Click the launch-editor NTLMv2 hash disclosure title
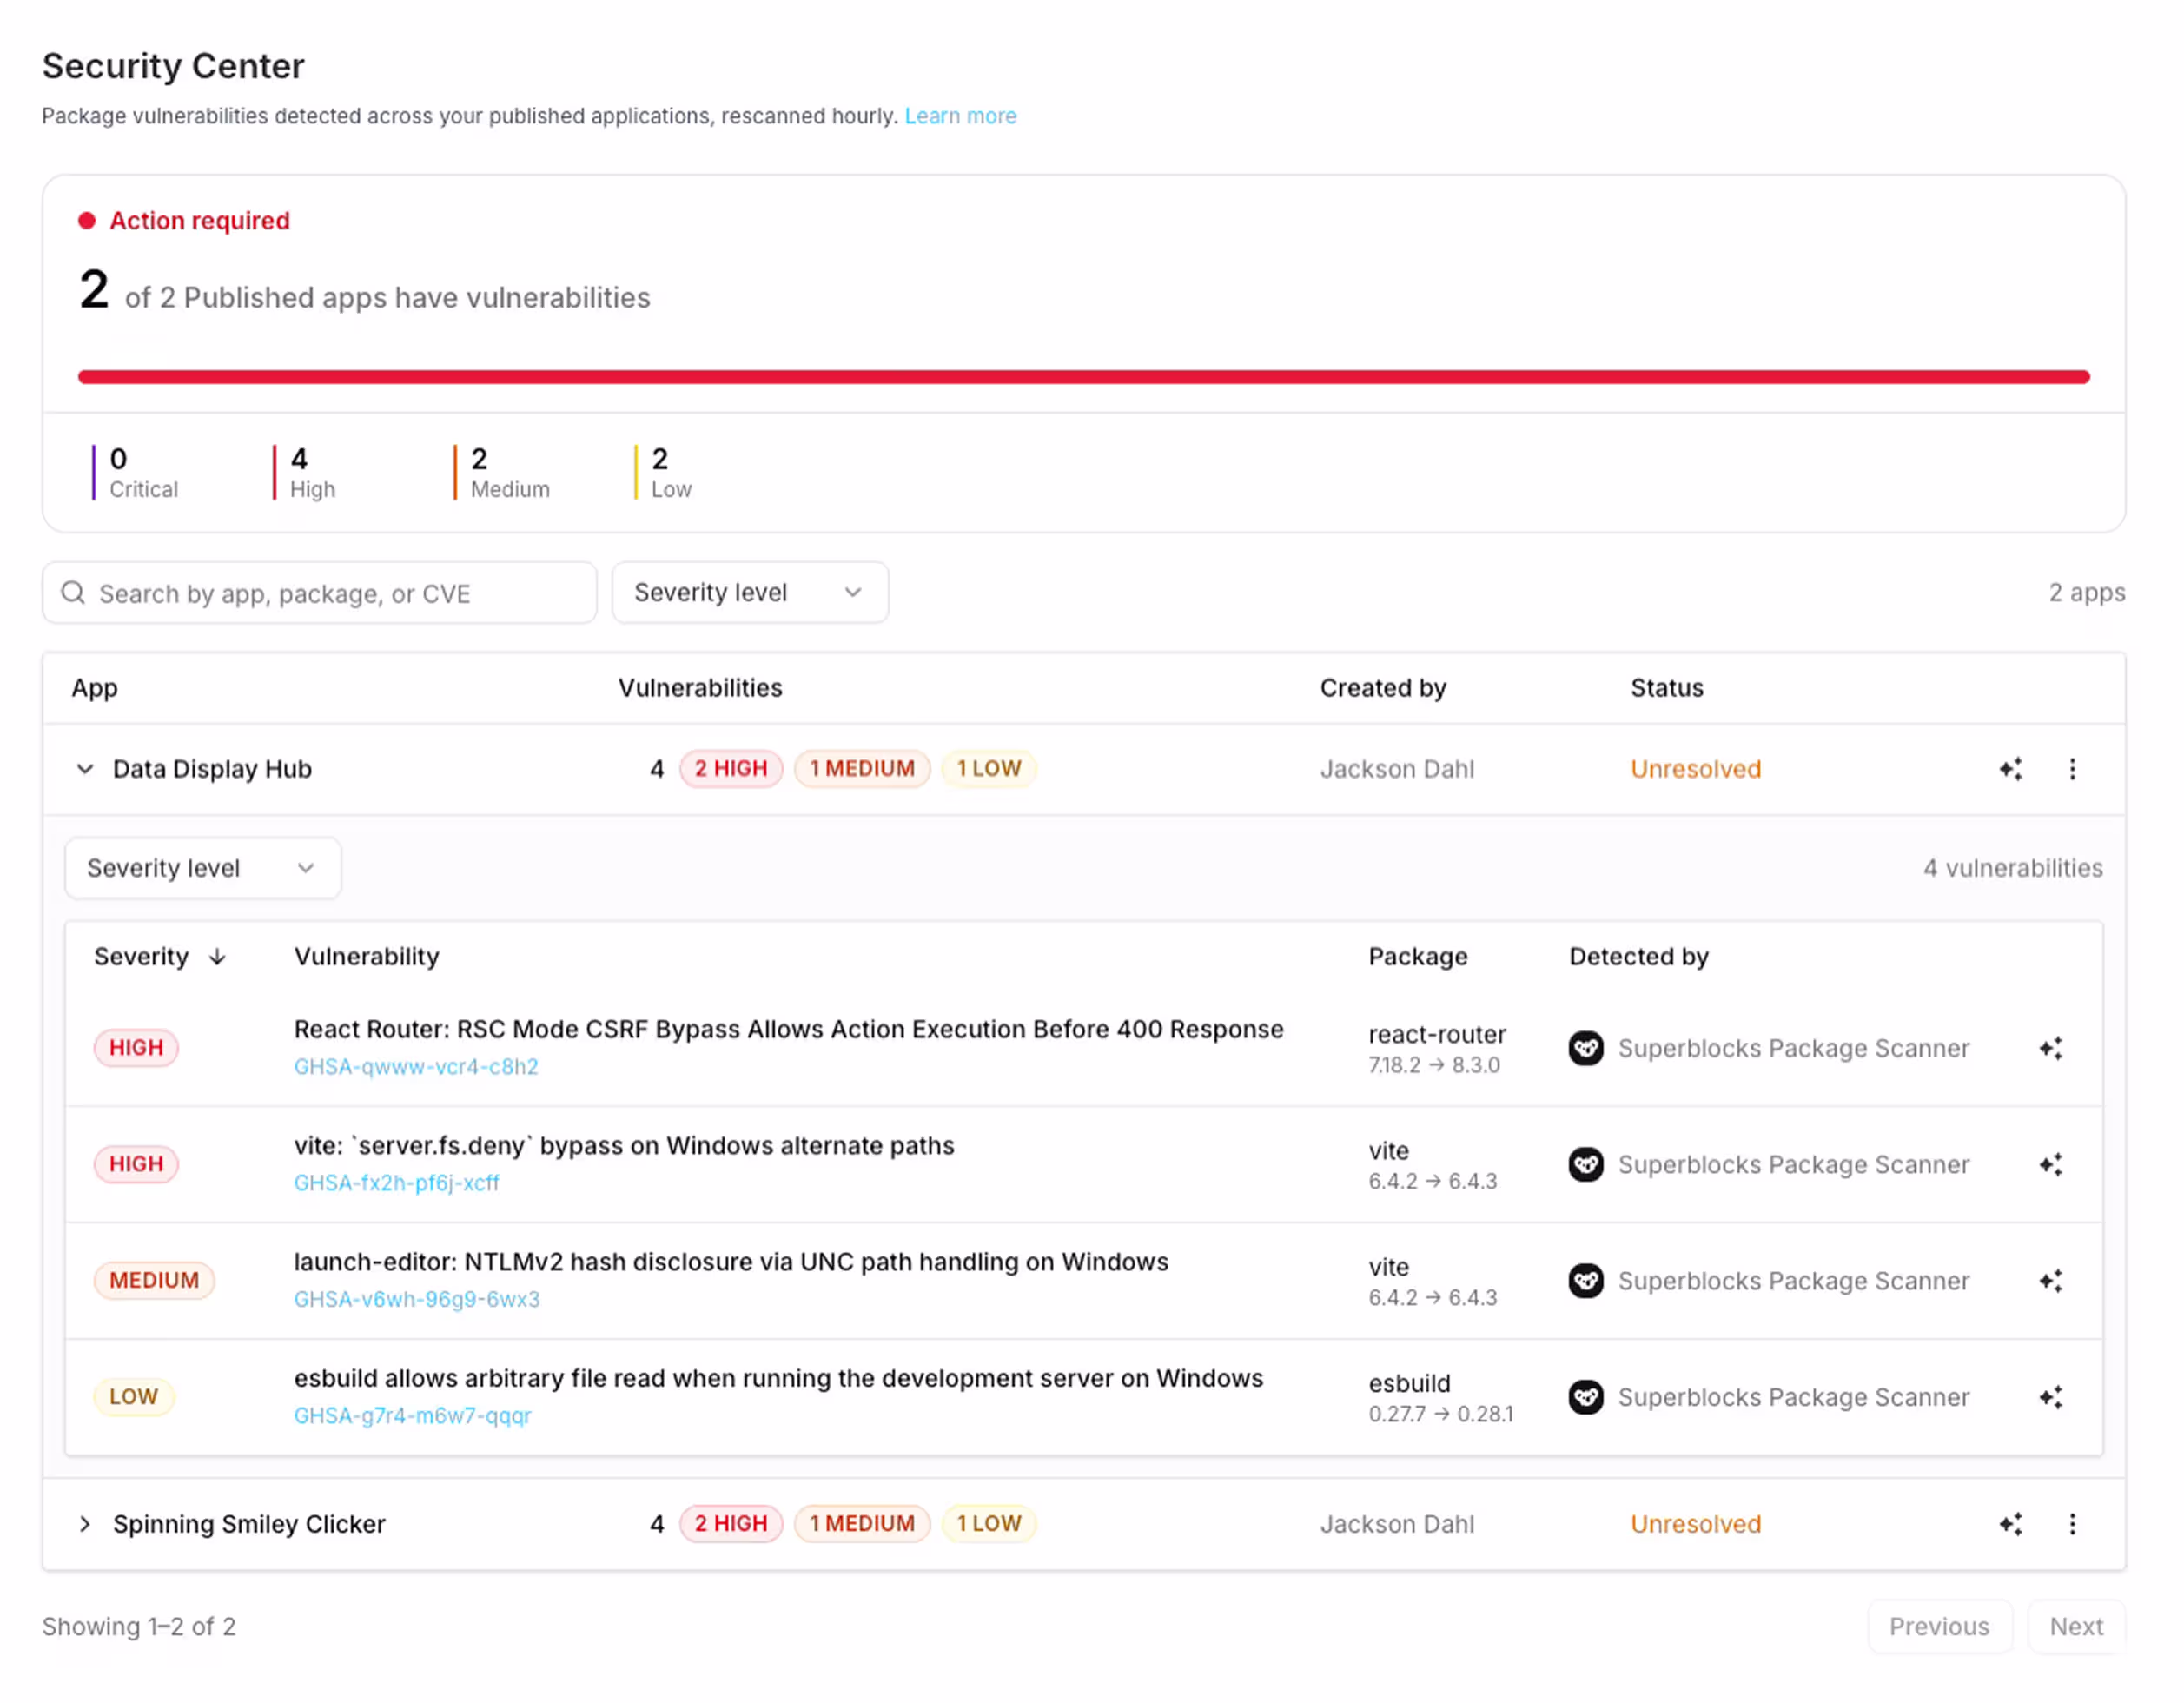 pyautogui.click(x=731, y=1262)
